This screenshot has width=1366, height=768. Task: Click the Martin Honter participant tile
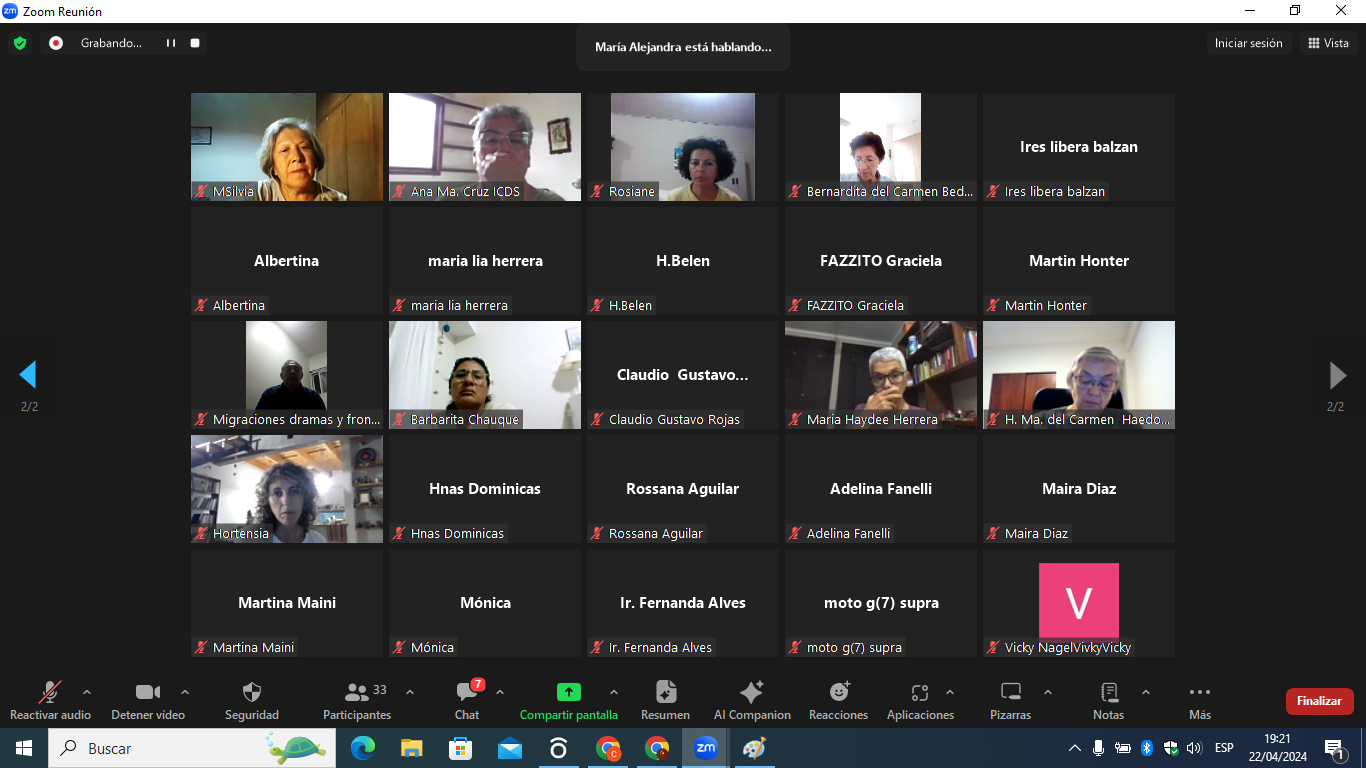tap(1079, 261)
